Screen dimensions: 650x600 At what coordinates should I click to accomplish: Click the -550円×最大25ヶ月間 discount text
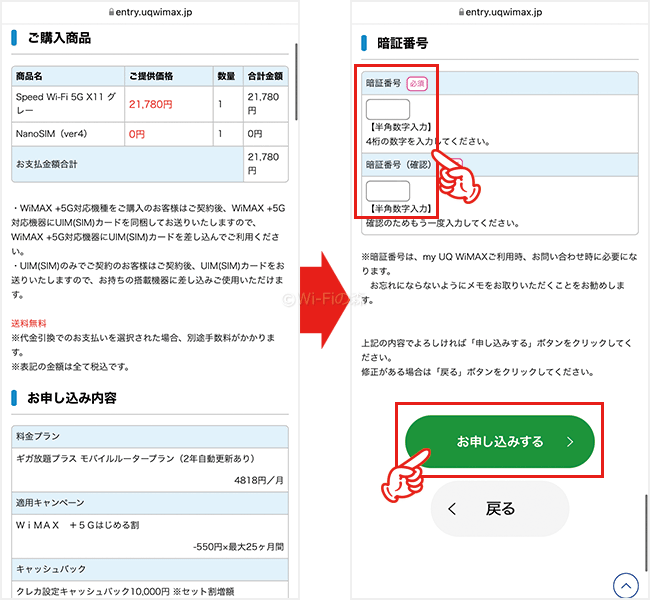pos(238,547)
